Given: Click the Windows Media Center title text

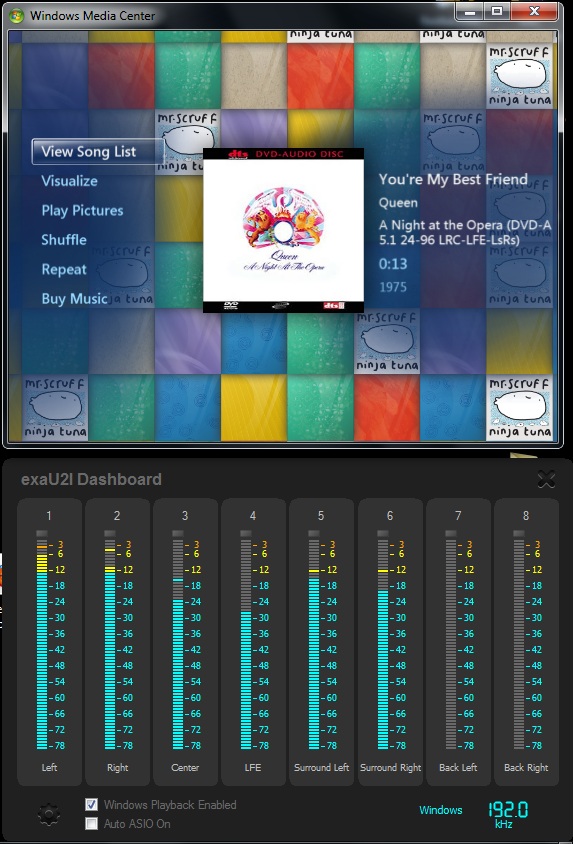Looking at the screenshot, I should click(93, 16).
